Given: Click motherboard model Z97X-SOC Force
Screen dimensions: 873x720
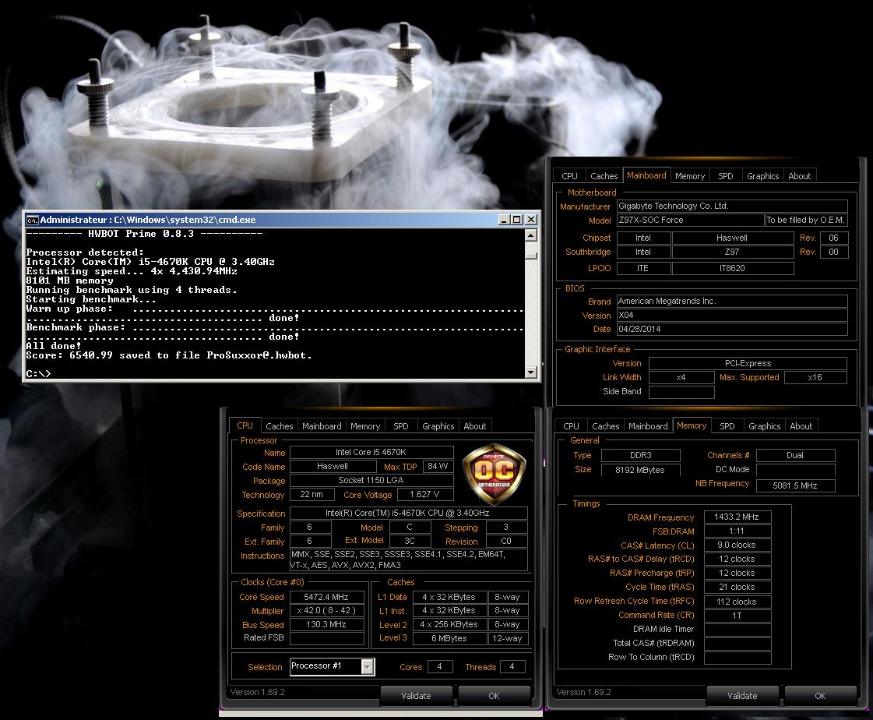Looking at the screenshot, I should [690, 220].
